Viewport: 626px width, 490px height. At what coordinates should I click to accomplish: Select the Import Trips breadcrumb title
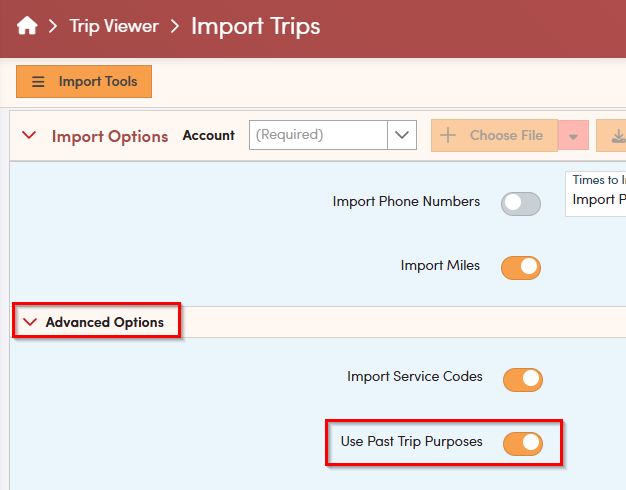256,26
